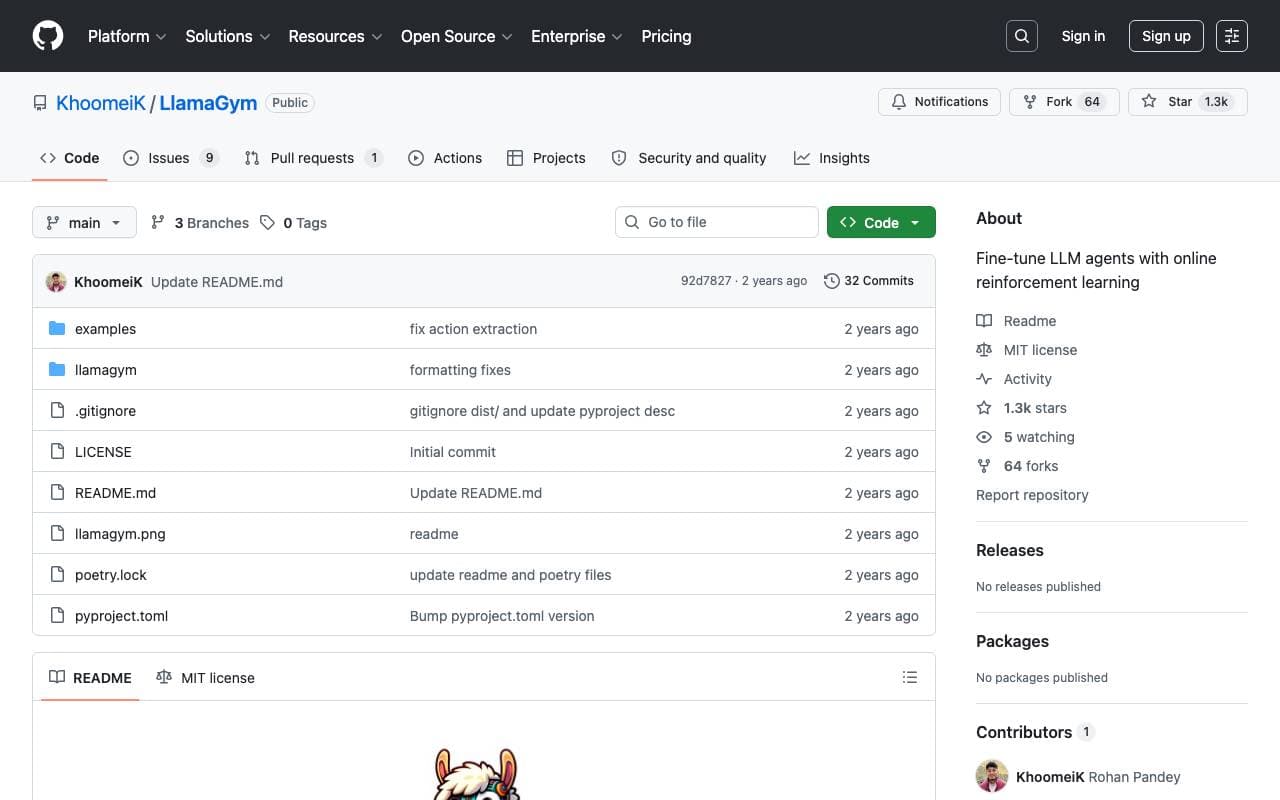Click the pyproject.toml file icon
This screenshot has width=1280, height=800.
click(x=57, y=616)
